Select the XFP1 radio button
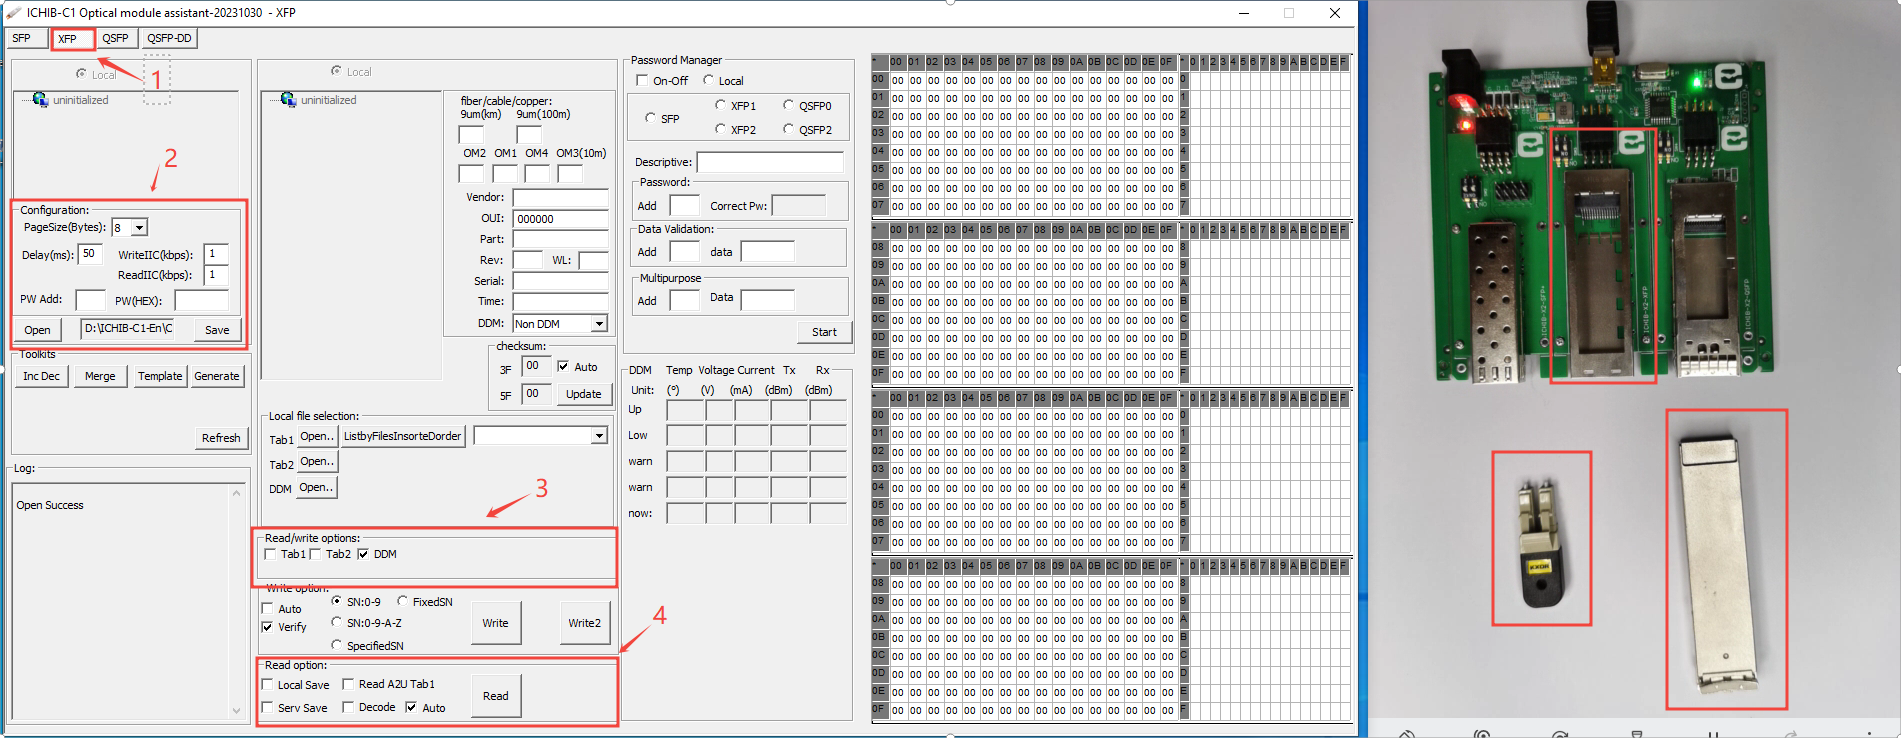Image resolution: width=1901 pixels, height=738 pixels. pos(720,105)
